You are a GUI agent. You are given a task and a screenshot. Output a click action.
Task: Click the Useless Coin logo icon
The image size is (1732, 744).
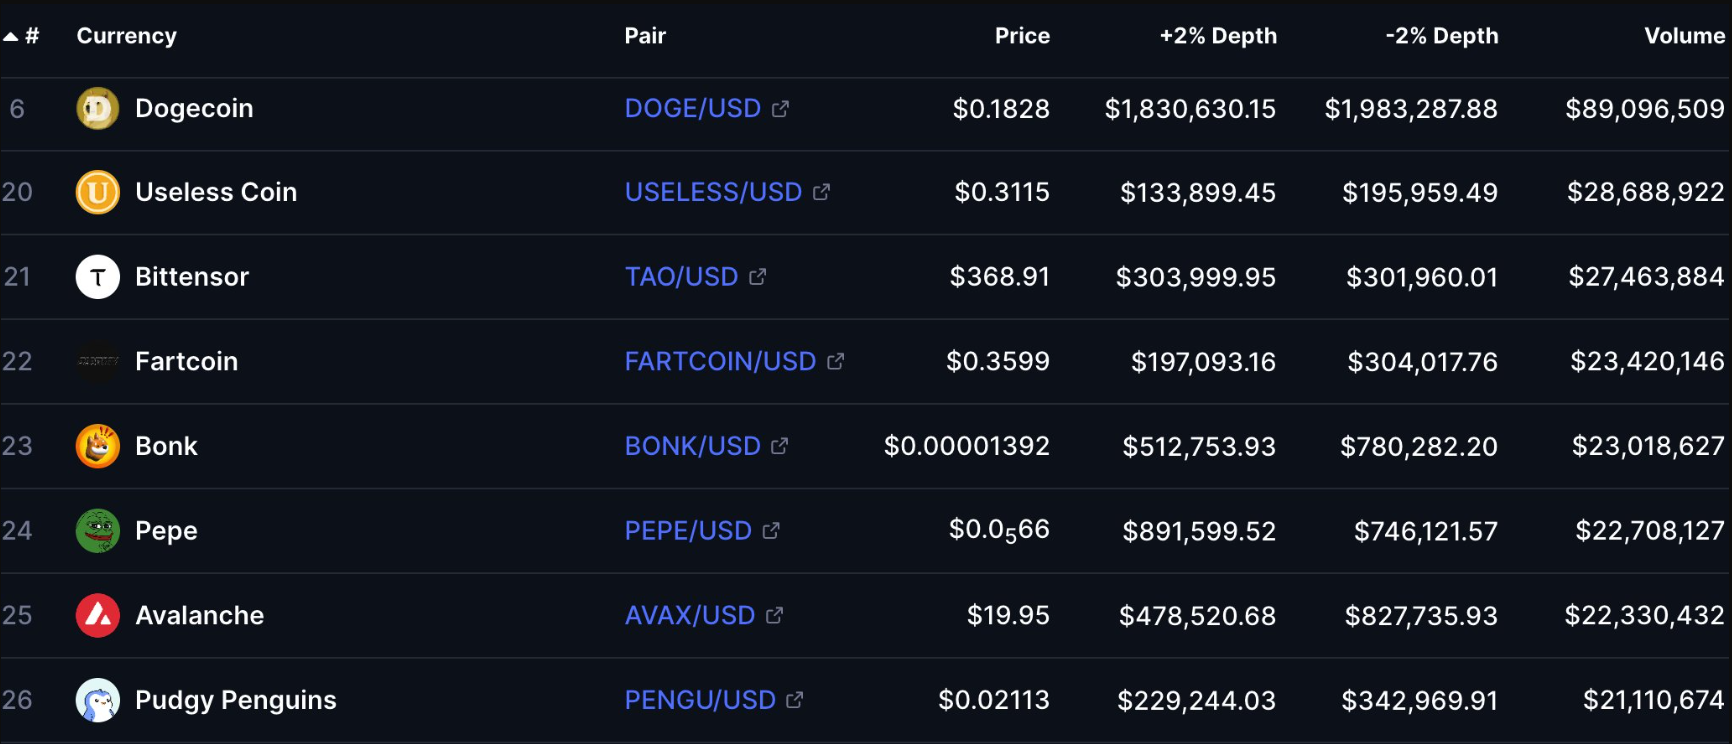click(x=98, y=192)
